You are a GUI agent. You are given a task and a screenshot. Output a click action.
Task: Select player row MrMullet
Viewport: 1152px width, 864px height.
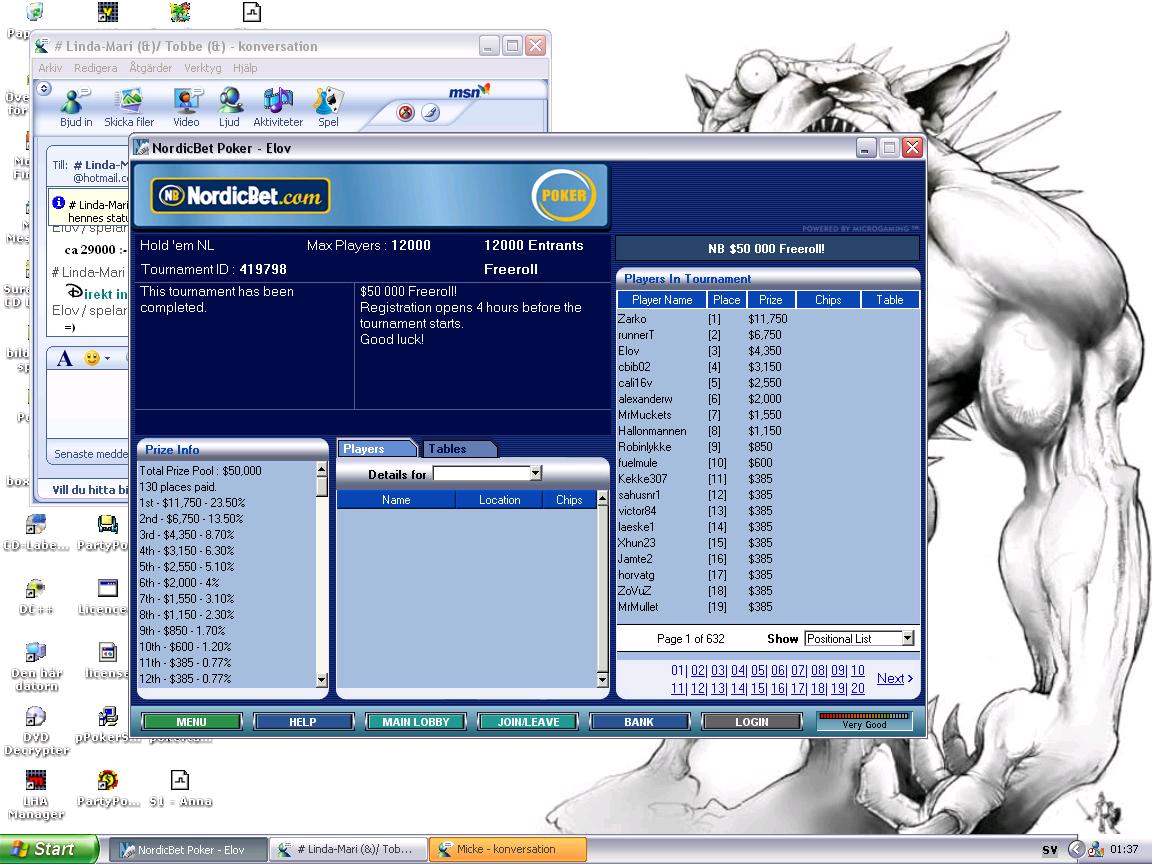coord(768,607)
